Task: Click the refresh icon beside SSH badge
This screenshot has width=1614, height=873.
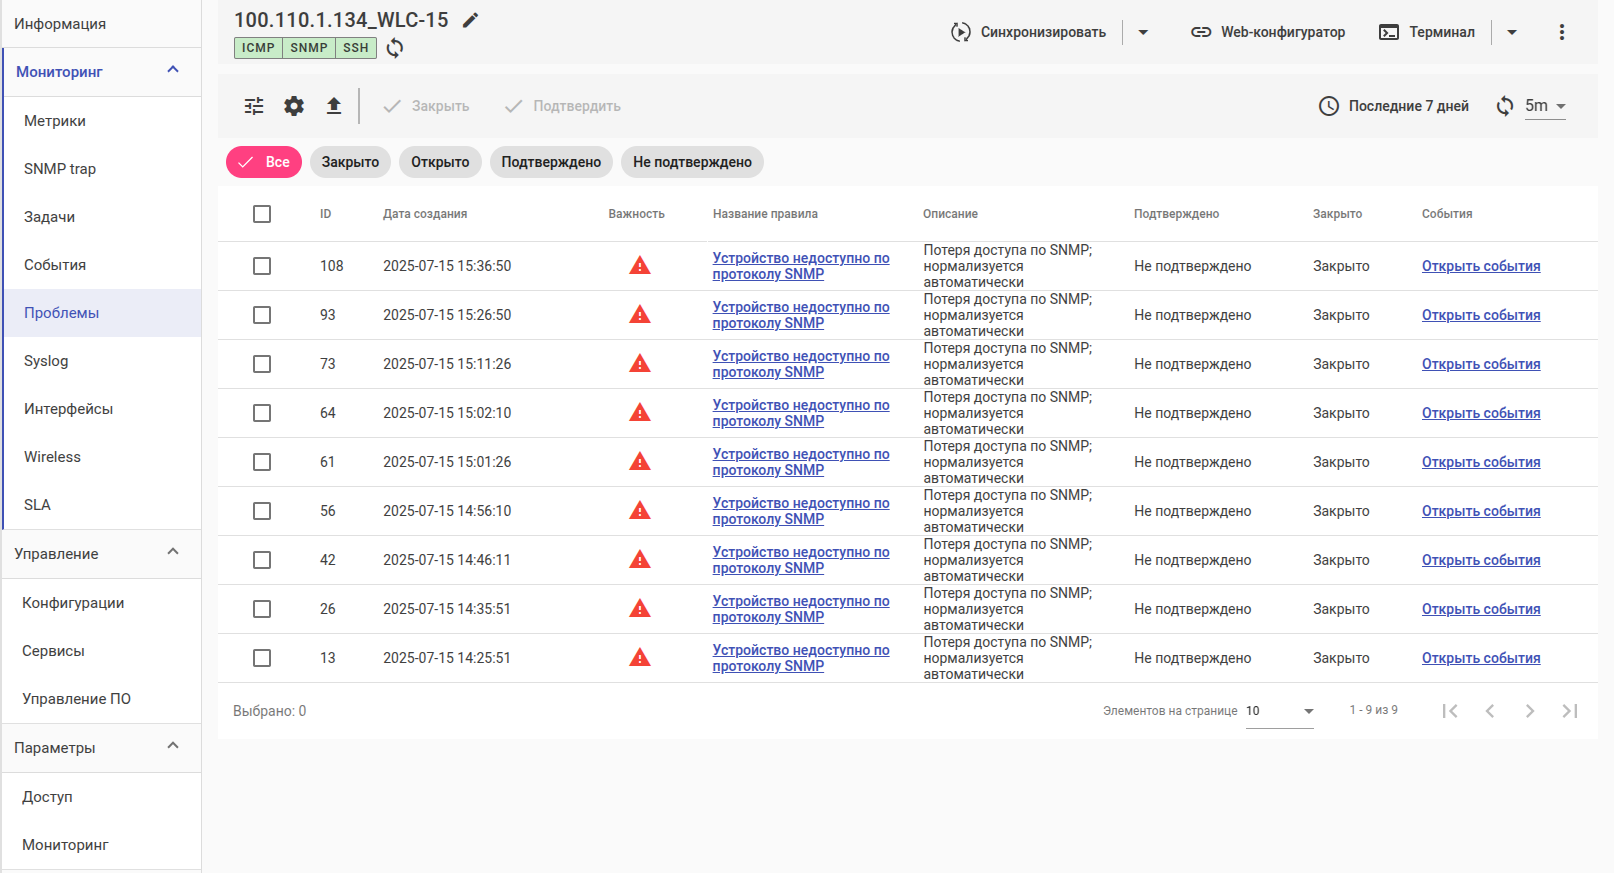Action: [x=395, y=48]
